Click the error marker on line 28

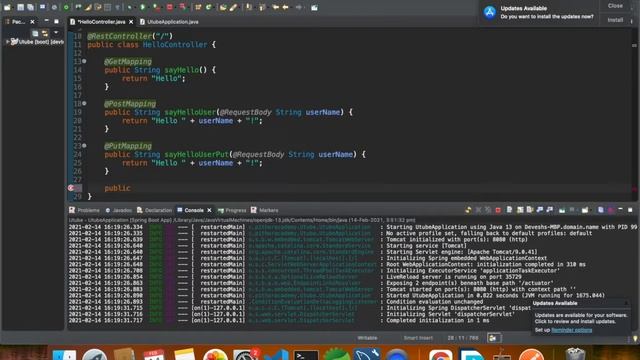(71, 188)
